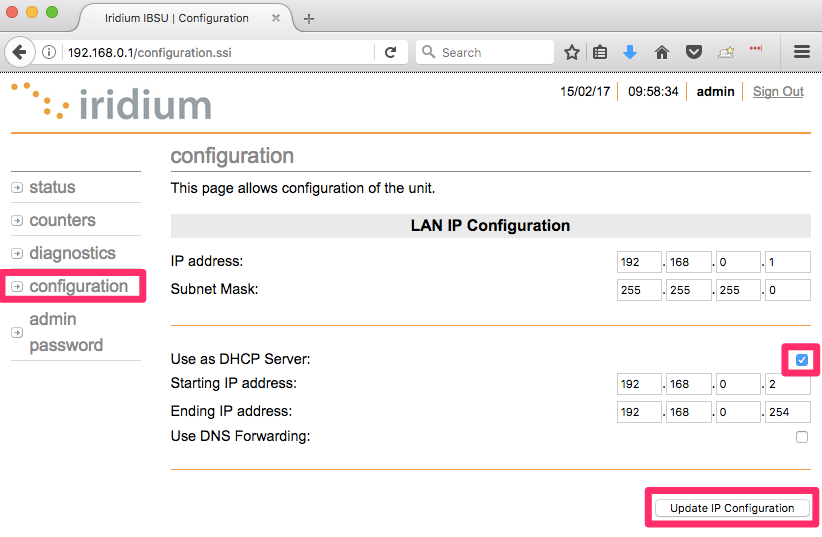The width and height of the screenshot is (822, 537).
Task: Edit last octet 2 of Starting IP address
Action: [788, 384]
